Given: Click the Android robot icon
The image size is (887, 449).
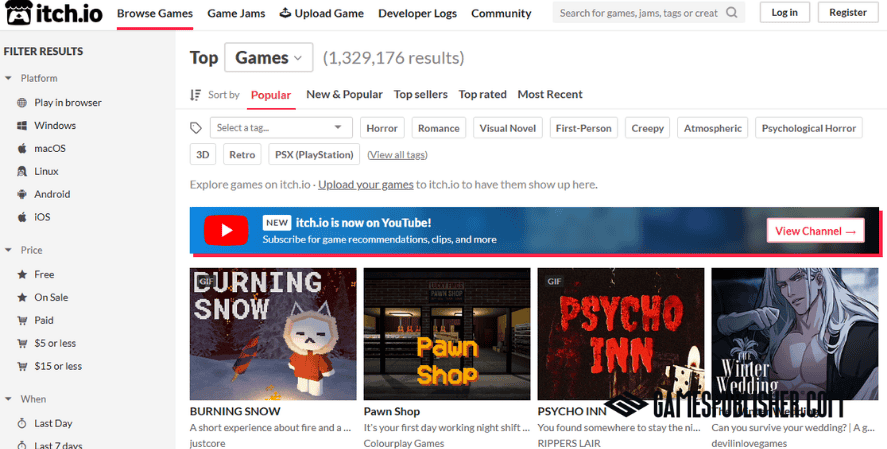Looking at the screenshot, I should tap(22, 194).
